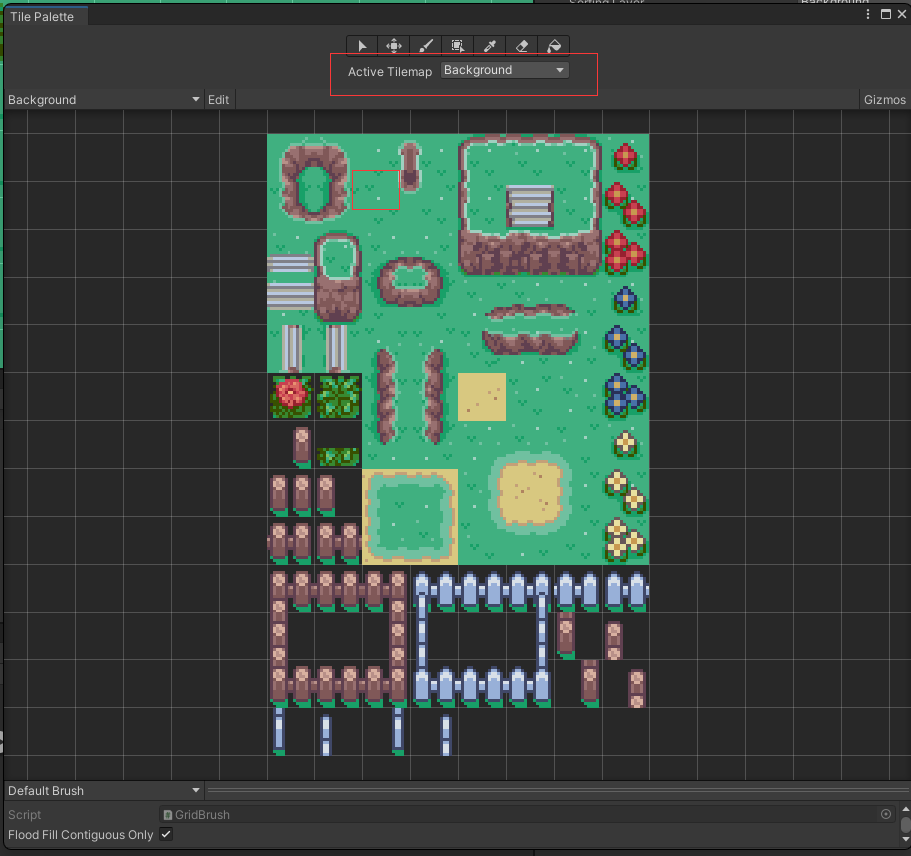Select the single red flower tile
The height and width of the screenshot is (856, 911).
[x=626, y=157]
